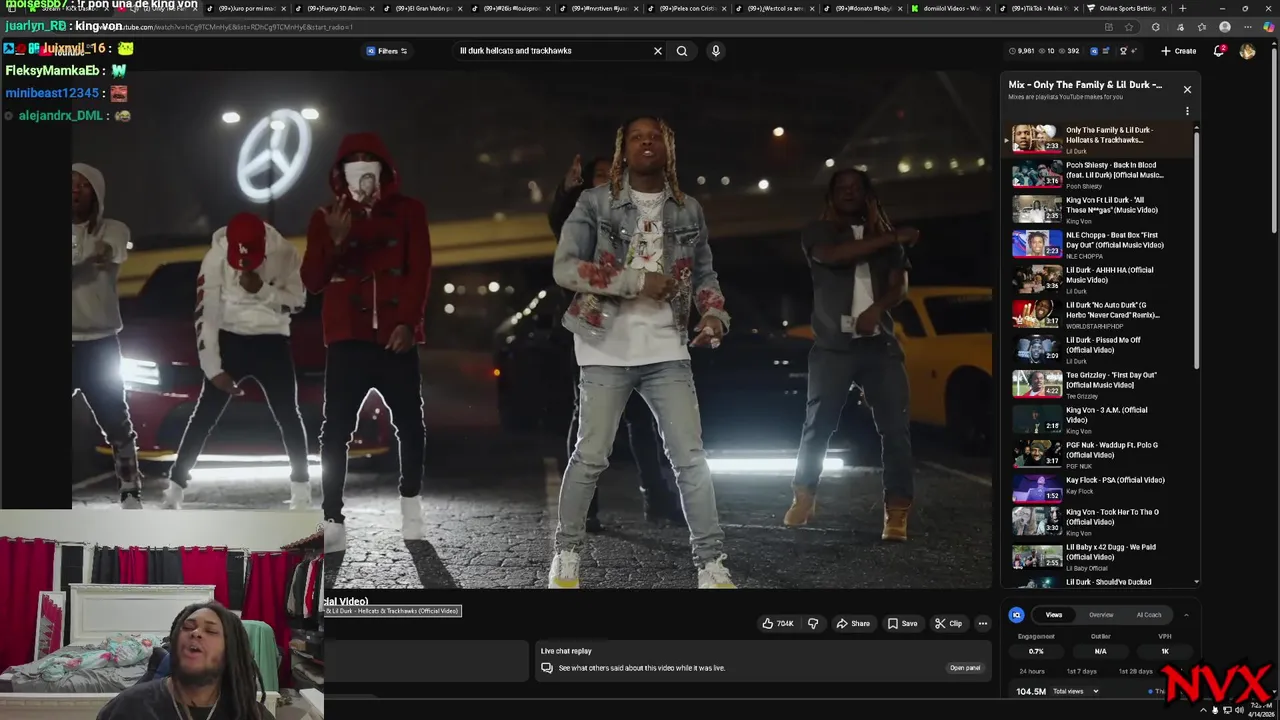Open browser profile avatar
Screen dimensions: 1280x720
tap(1225, 27)
